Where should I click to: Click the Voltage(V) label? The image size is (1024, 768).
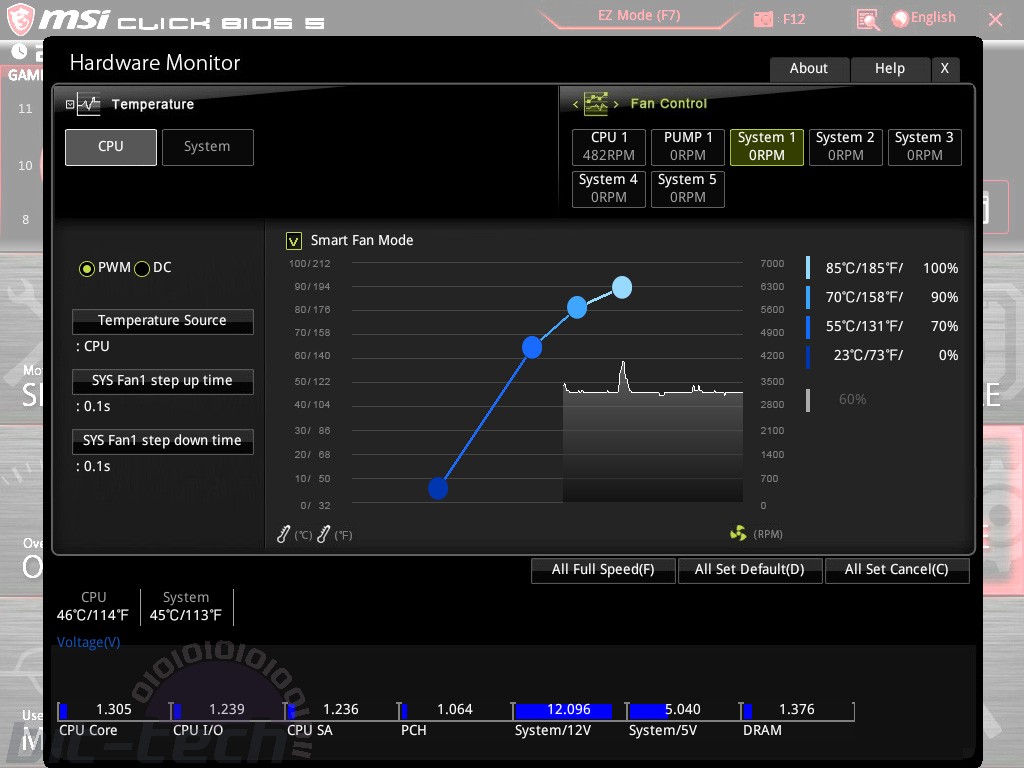coord(89,643)
